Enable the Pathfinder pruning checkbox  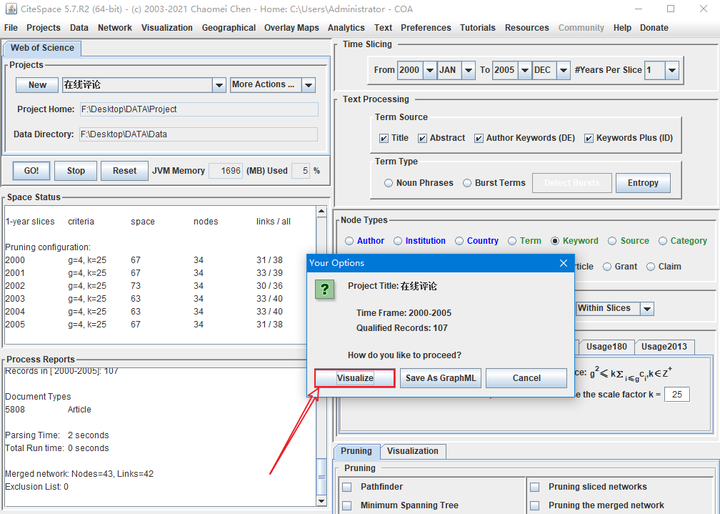click(347, 487)
